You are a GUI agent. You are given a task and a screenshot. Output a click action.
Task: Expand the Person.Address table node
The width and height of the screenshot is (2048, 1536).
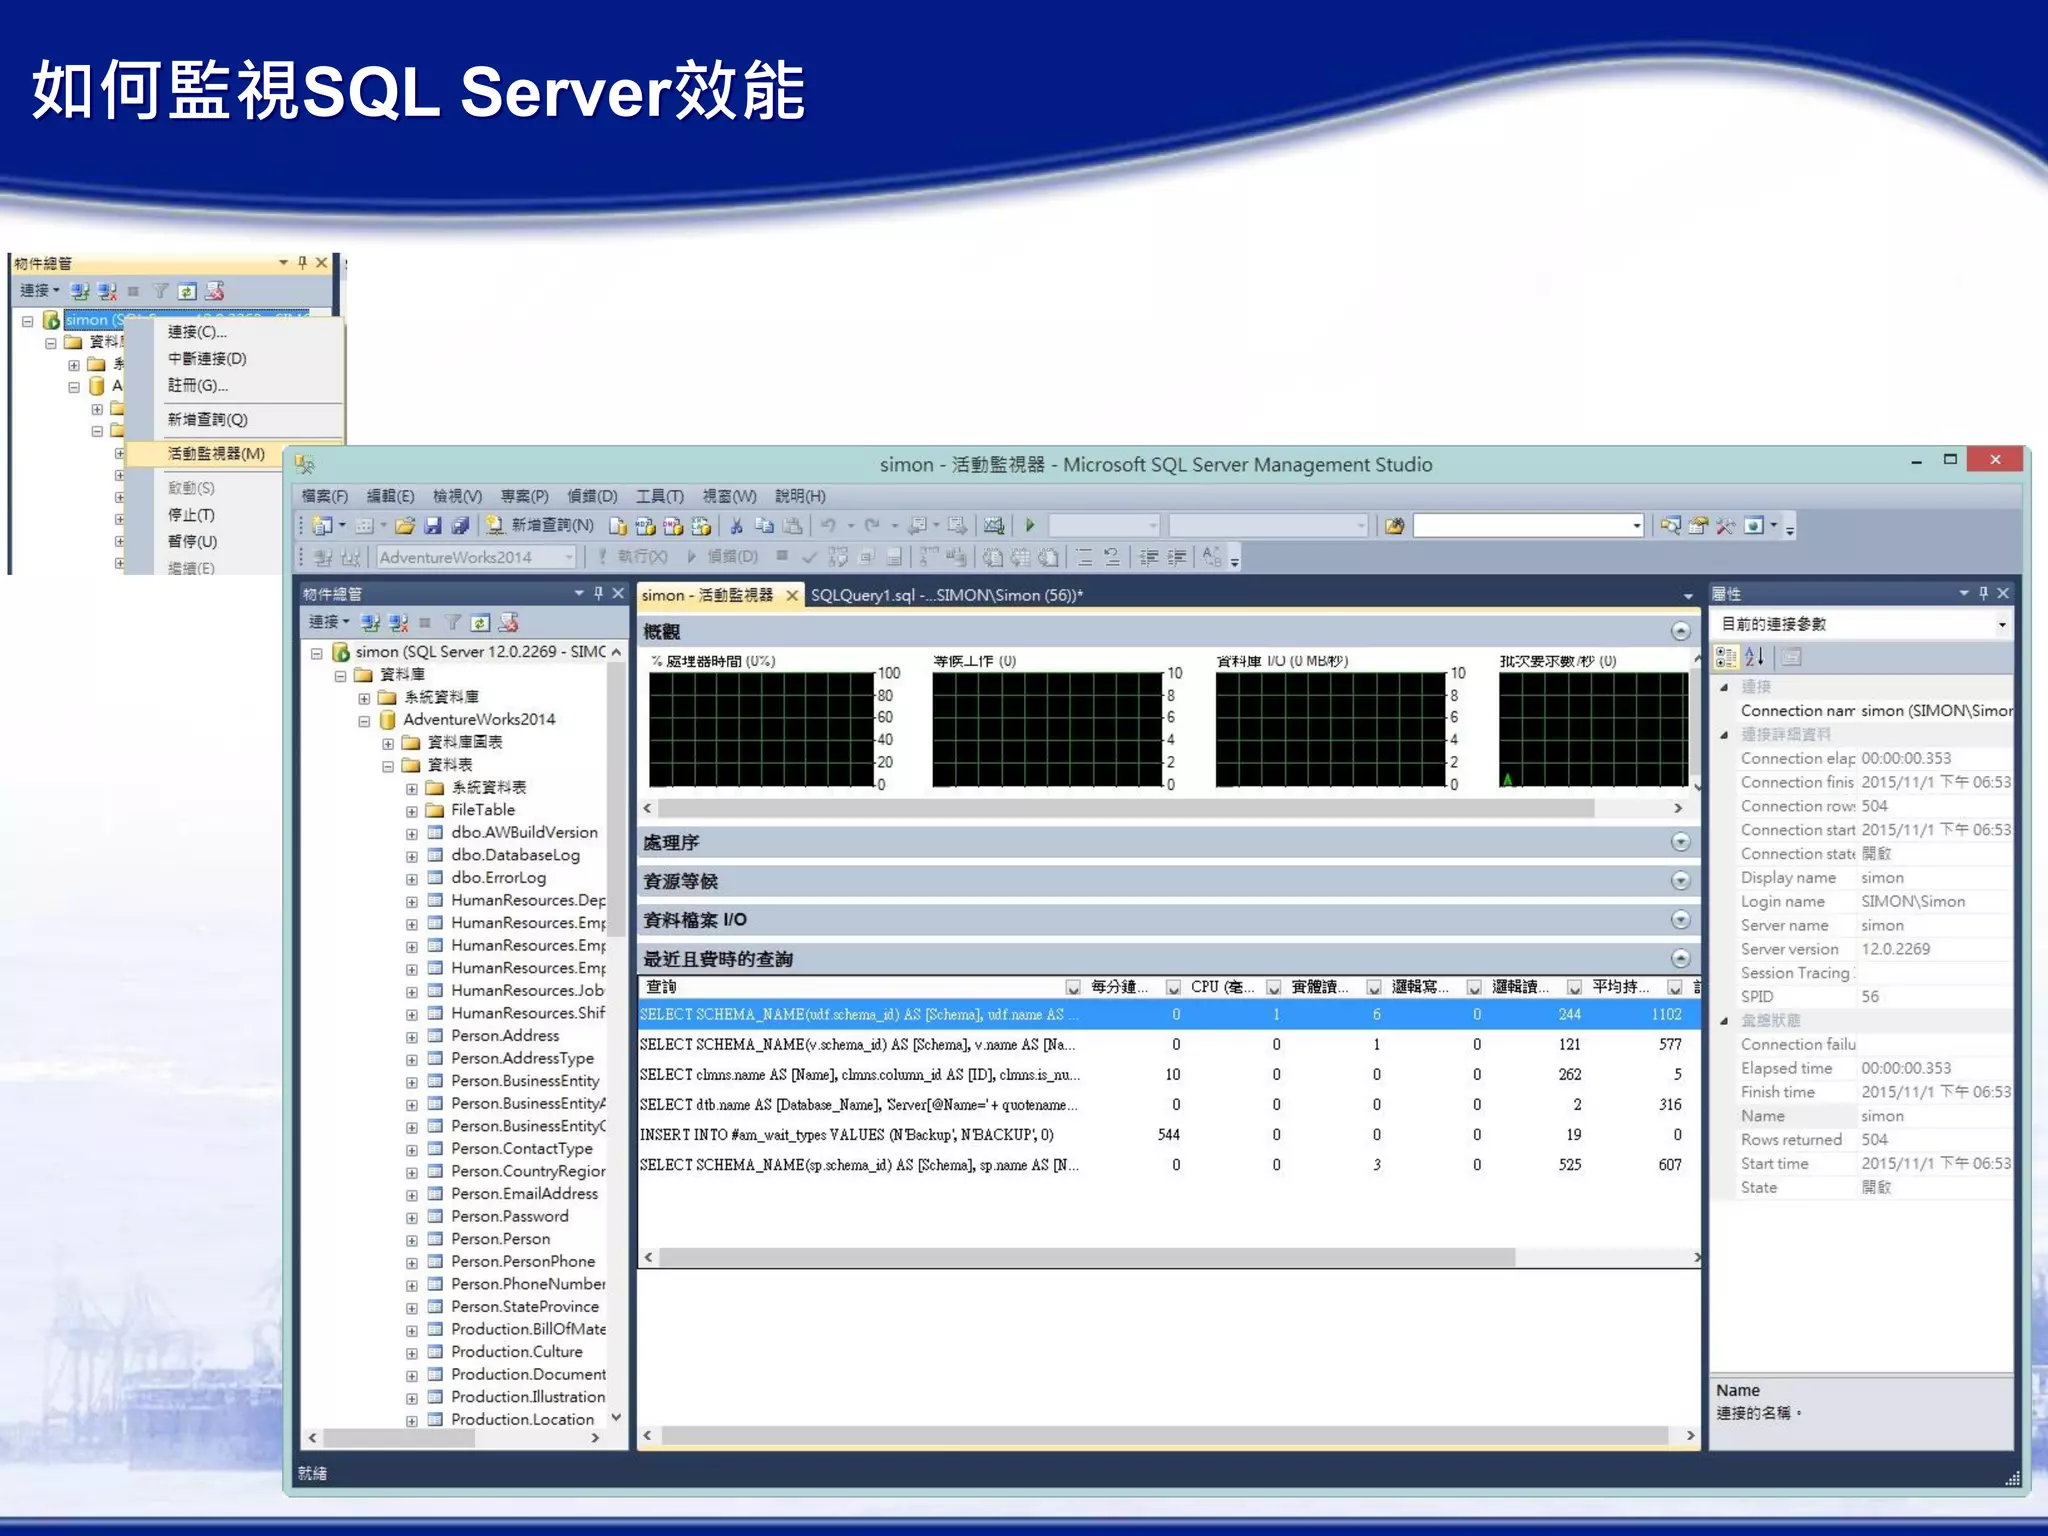[412, 1037]
